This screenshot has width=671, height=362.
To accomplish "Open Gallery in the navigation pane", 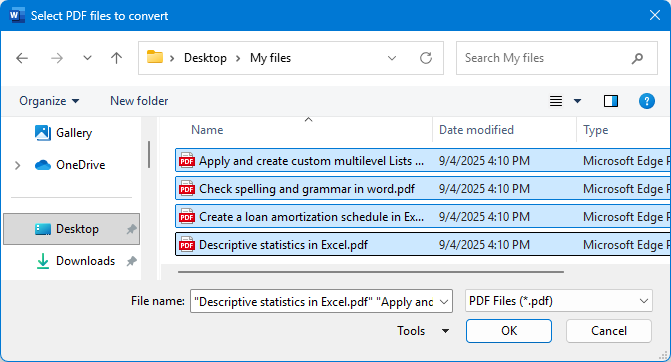I will 74,133.
